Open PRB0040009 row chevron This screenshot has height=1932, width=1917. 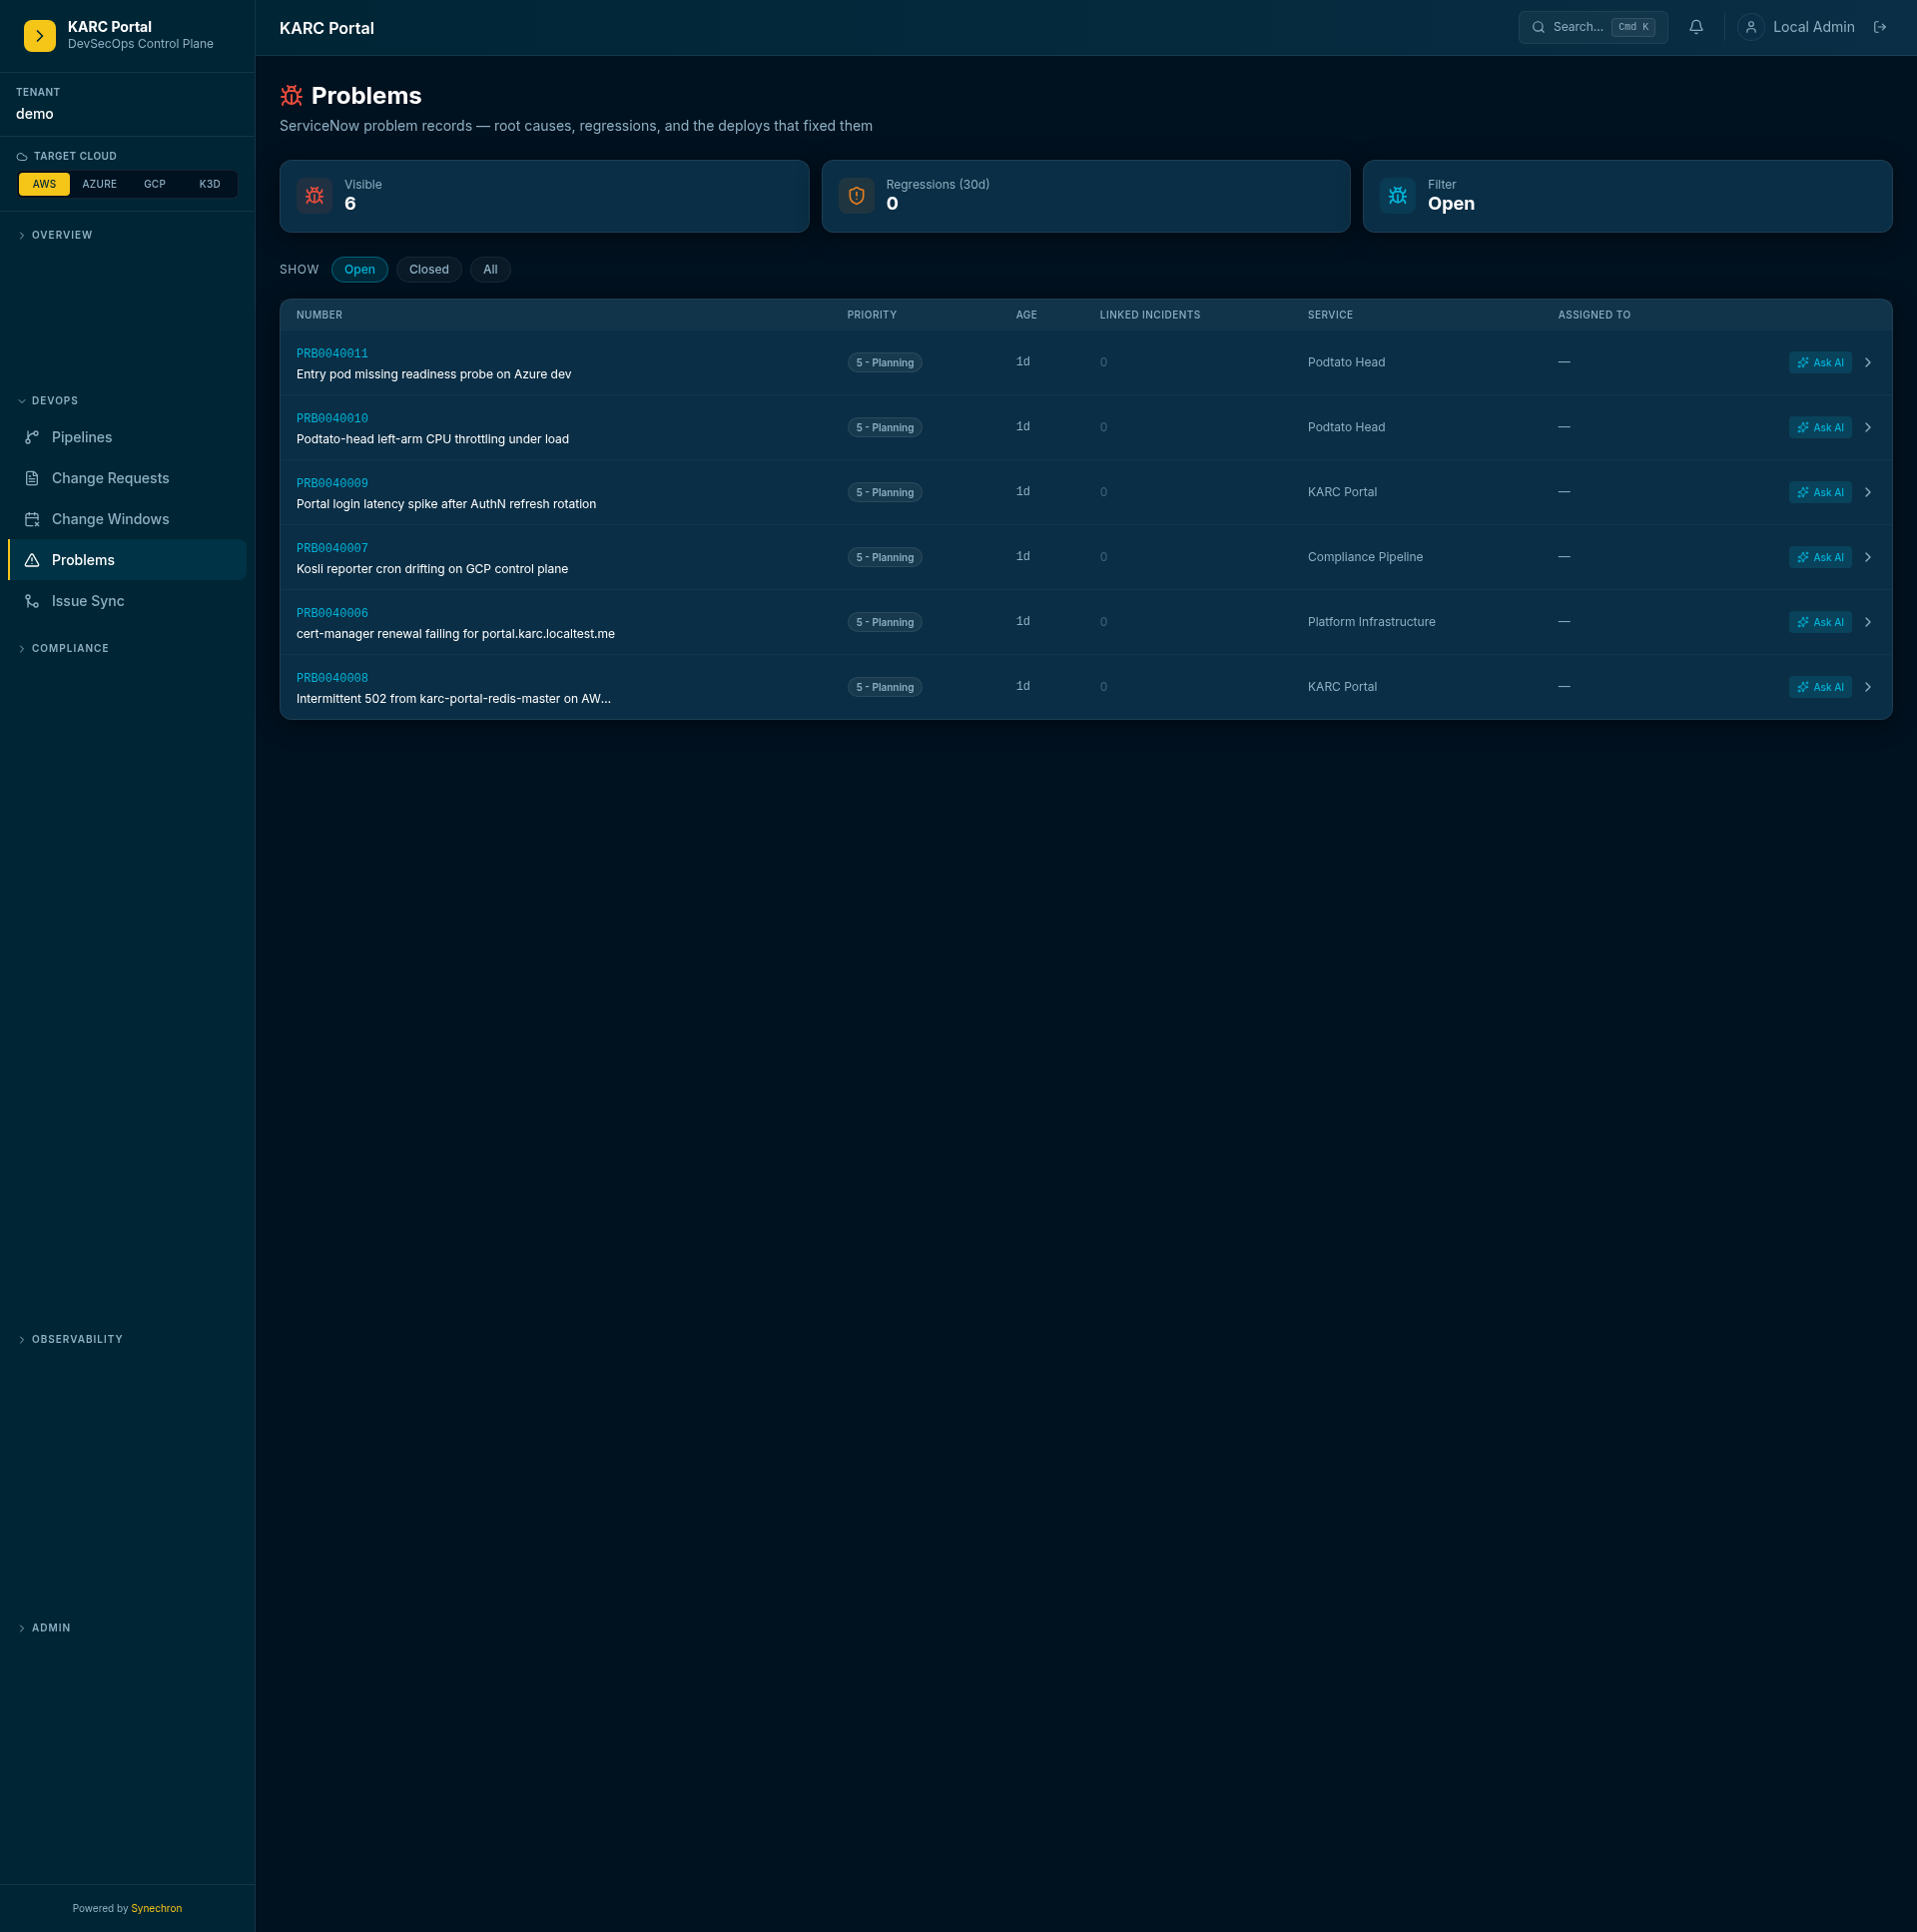click(x=1867, y=493)
